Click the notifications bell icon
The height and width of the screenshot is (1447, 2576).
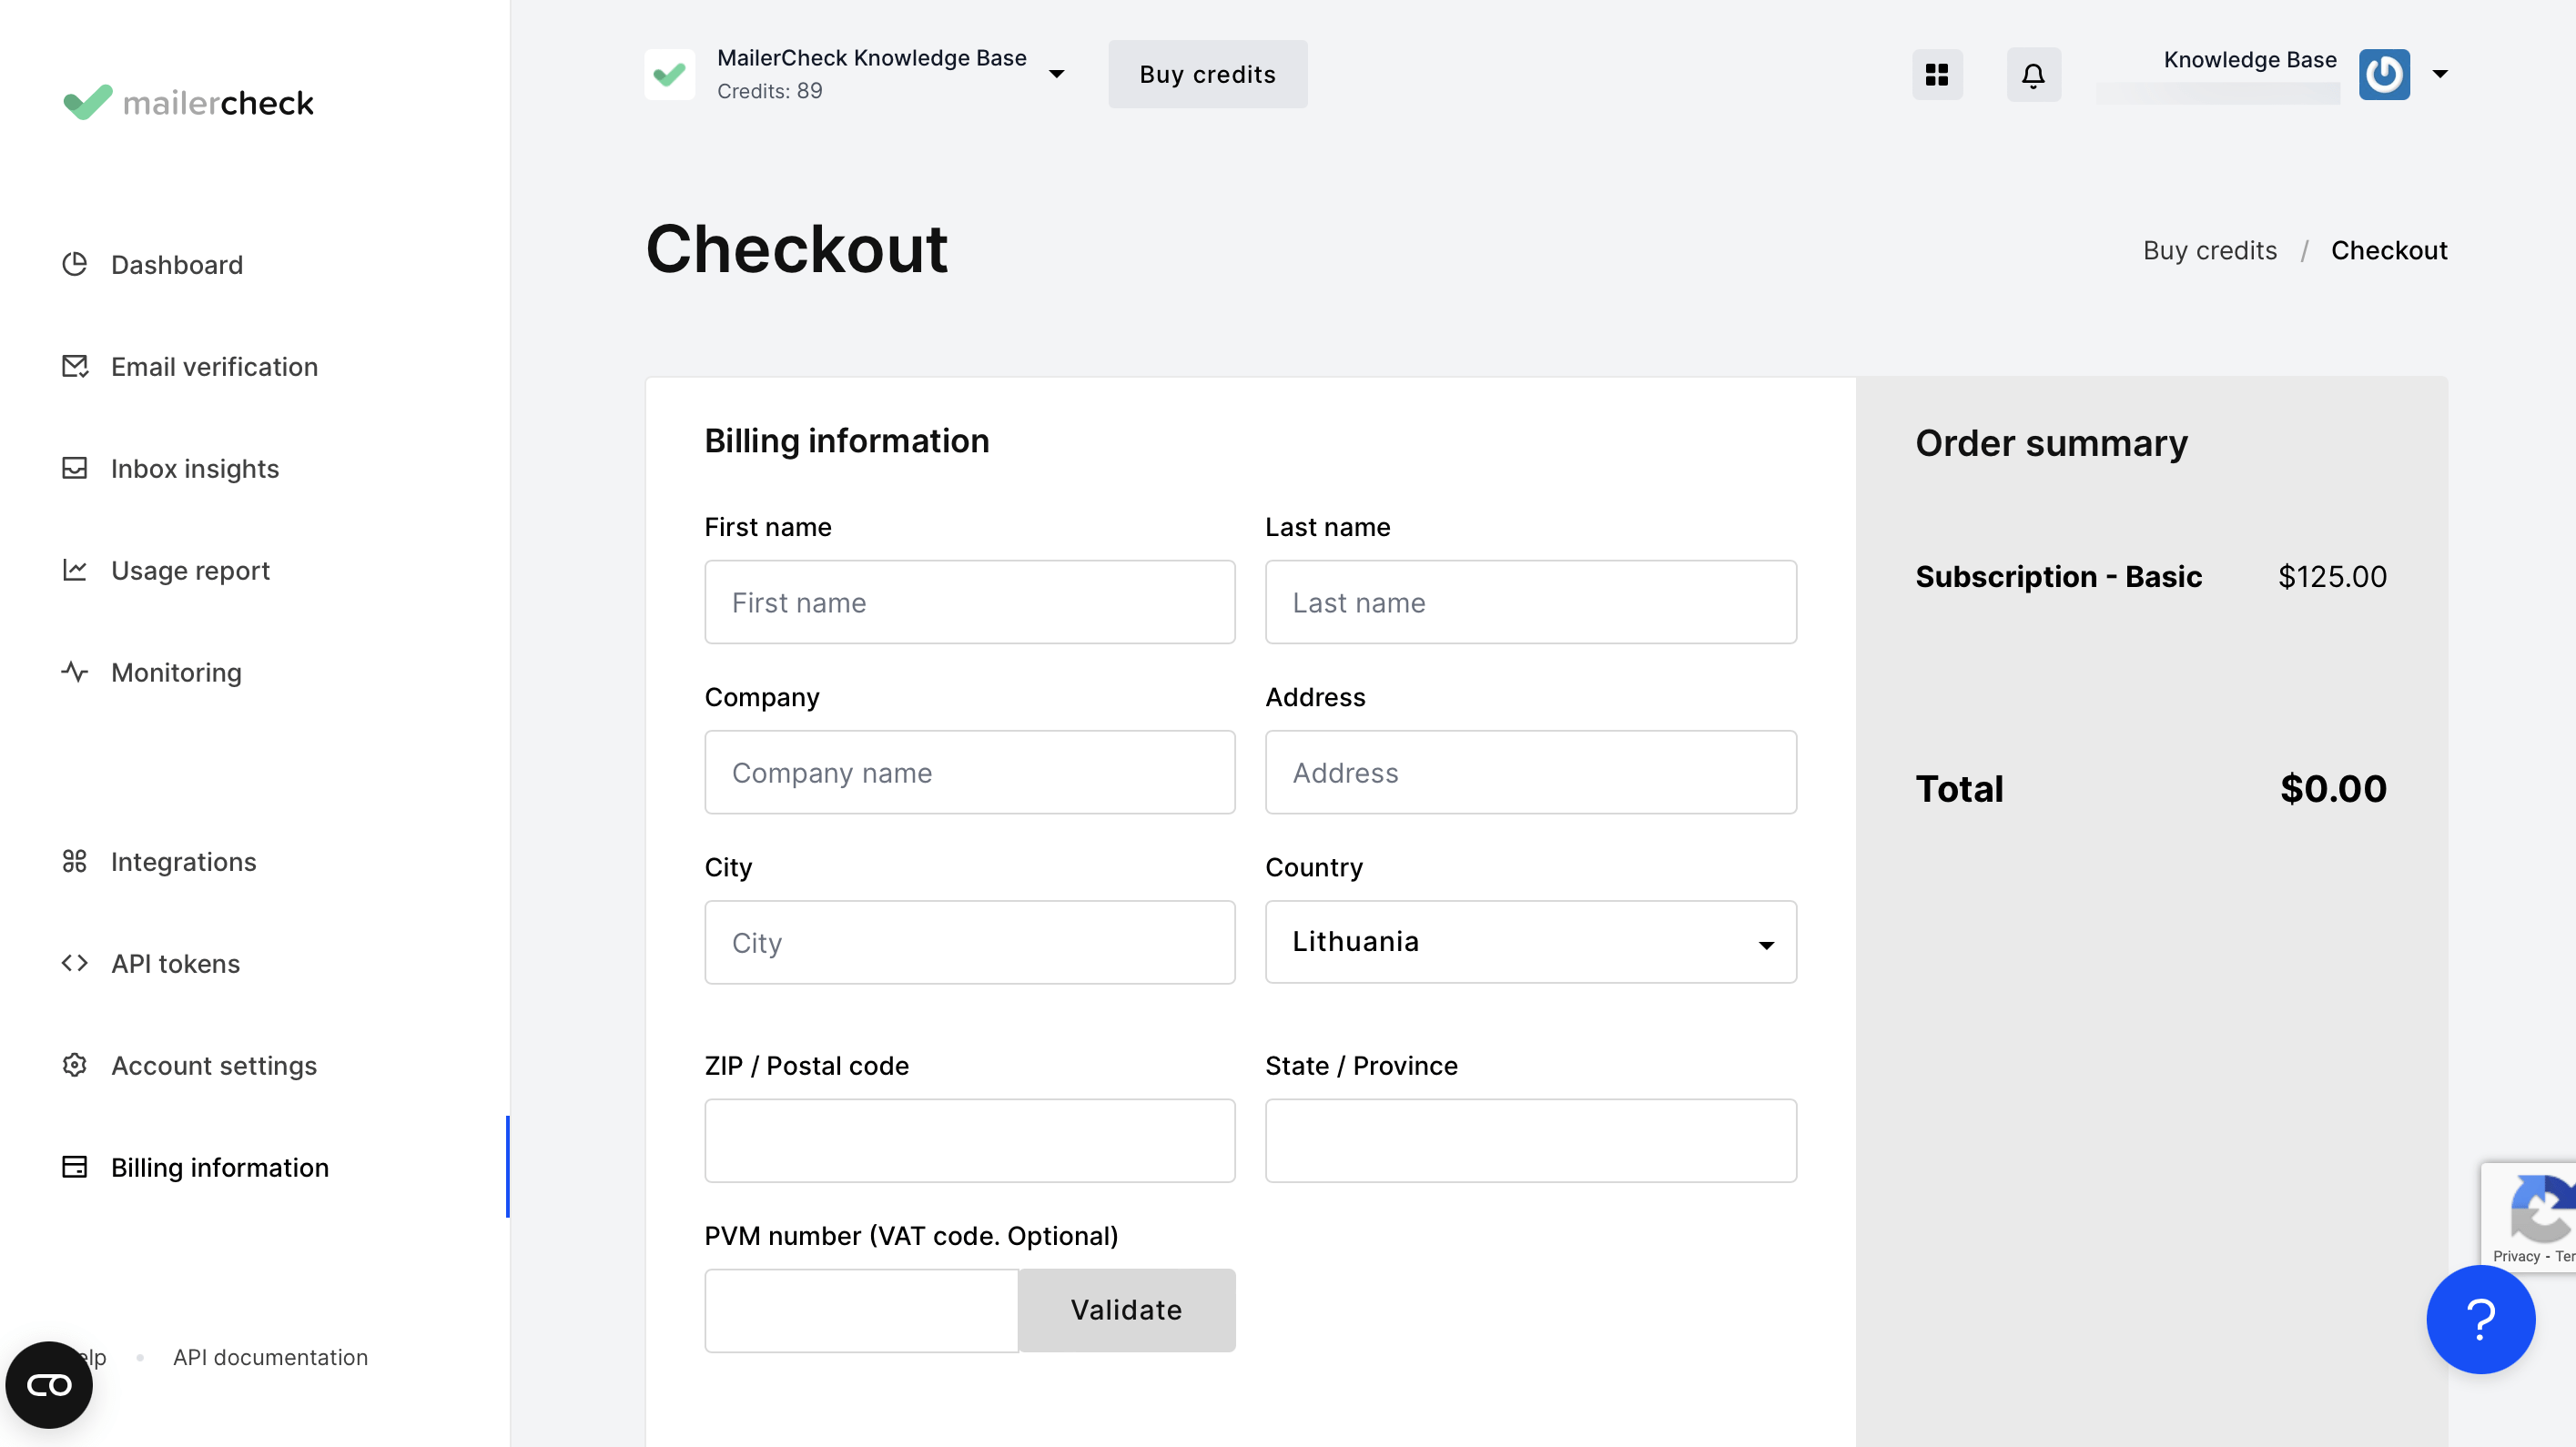click(x=2033, y=75)
